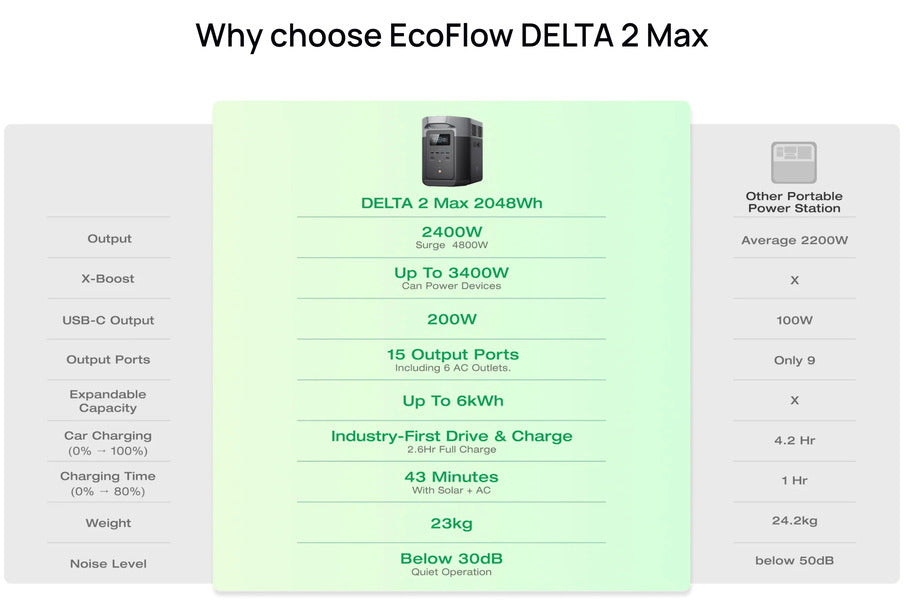The image size is (906, 603).
Task: Click the "Noise Level" row label
Action: [x=108, y=564]
